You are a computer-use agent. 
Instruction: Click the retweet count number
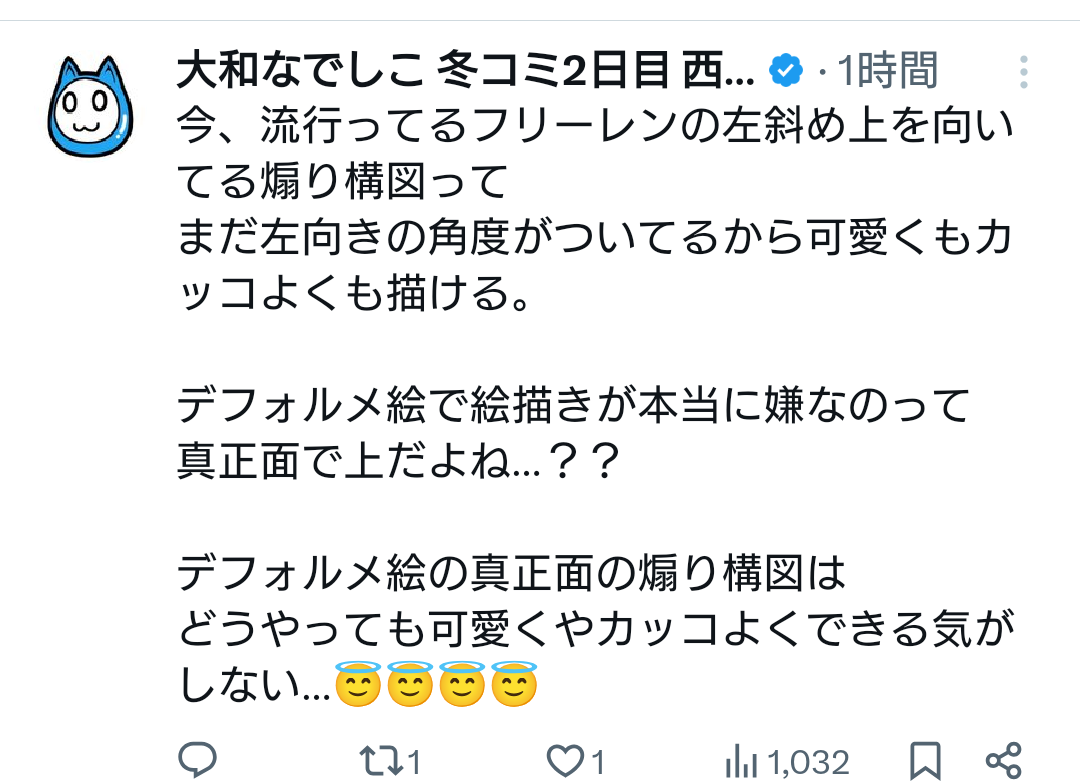414,763
